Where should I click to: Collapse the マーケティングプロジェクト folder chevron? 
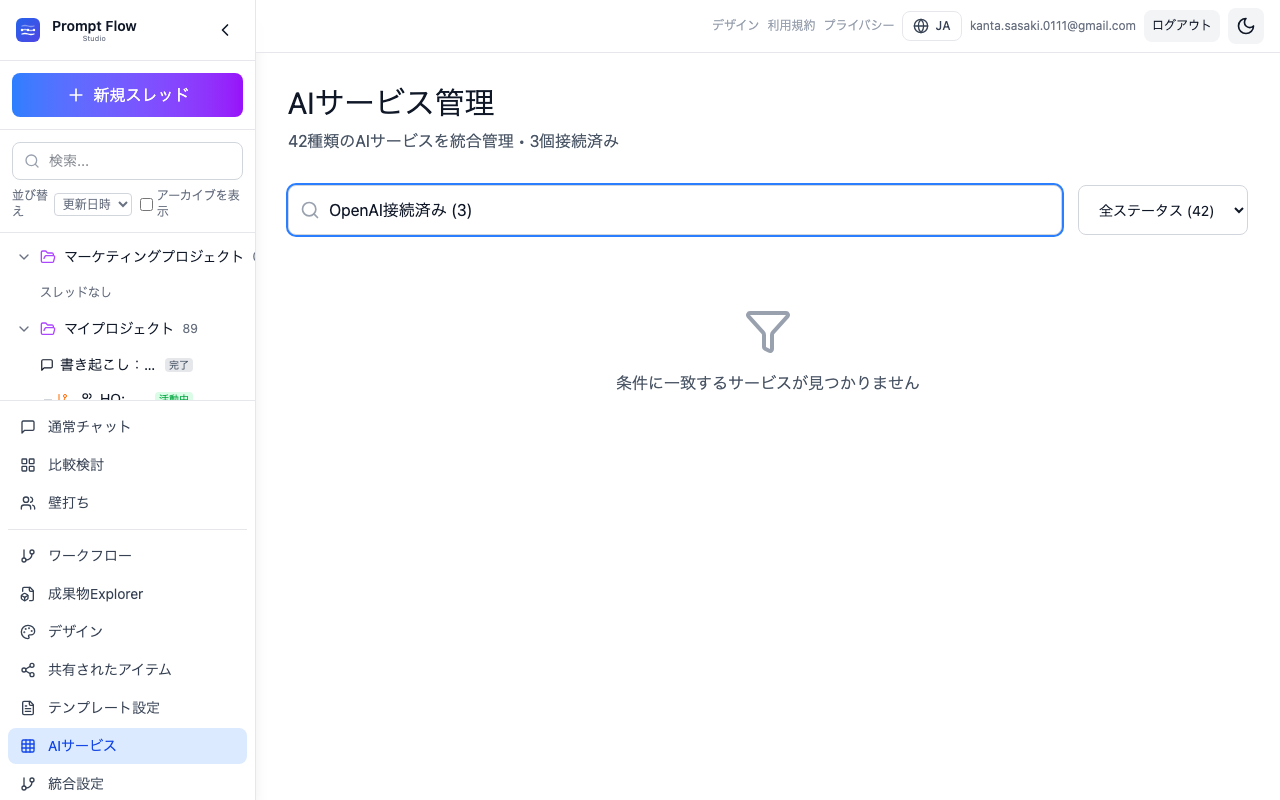coord(24,257)
